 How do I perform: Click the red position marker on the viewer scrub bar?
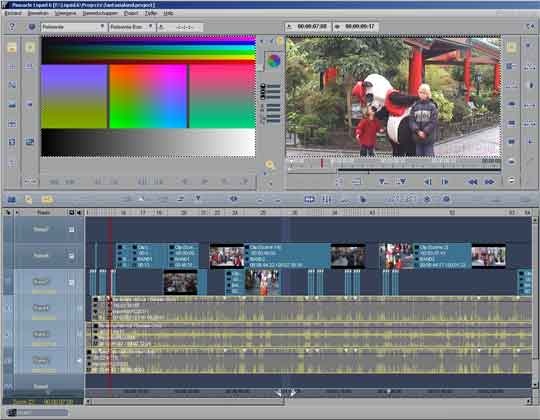pyautogui.click(x=322, y=163)
